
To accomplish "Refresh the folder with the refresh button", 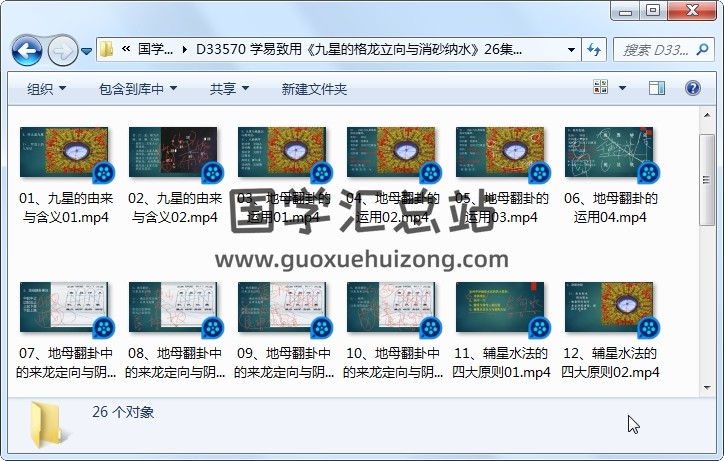I will click(x=594, y=49).
